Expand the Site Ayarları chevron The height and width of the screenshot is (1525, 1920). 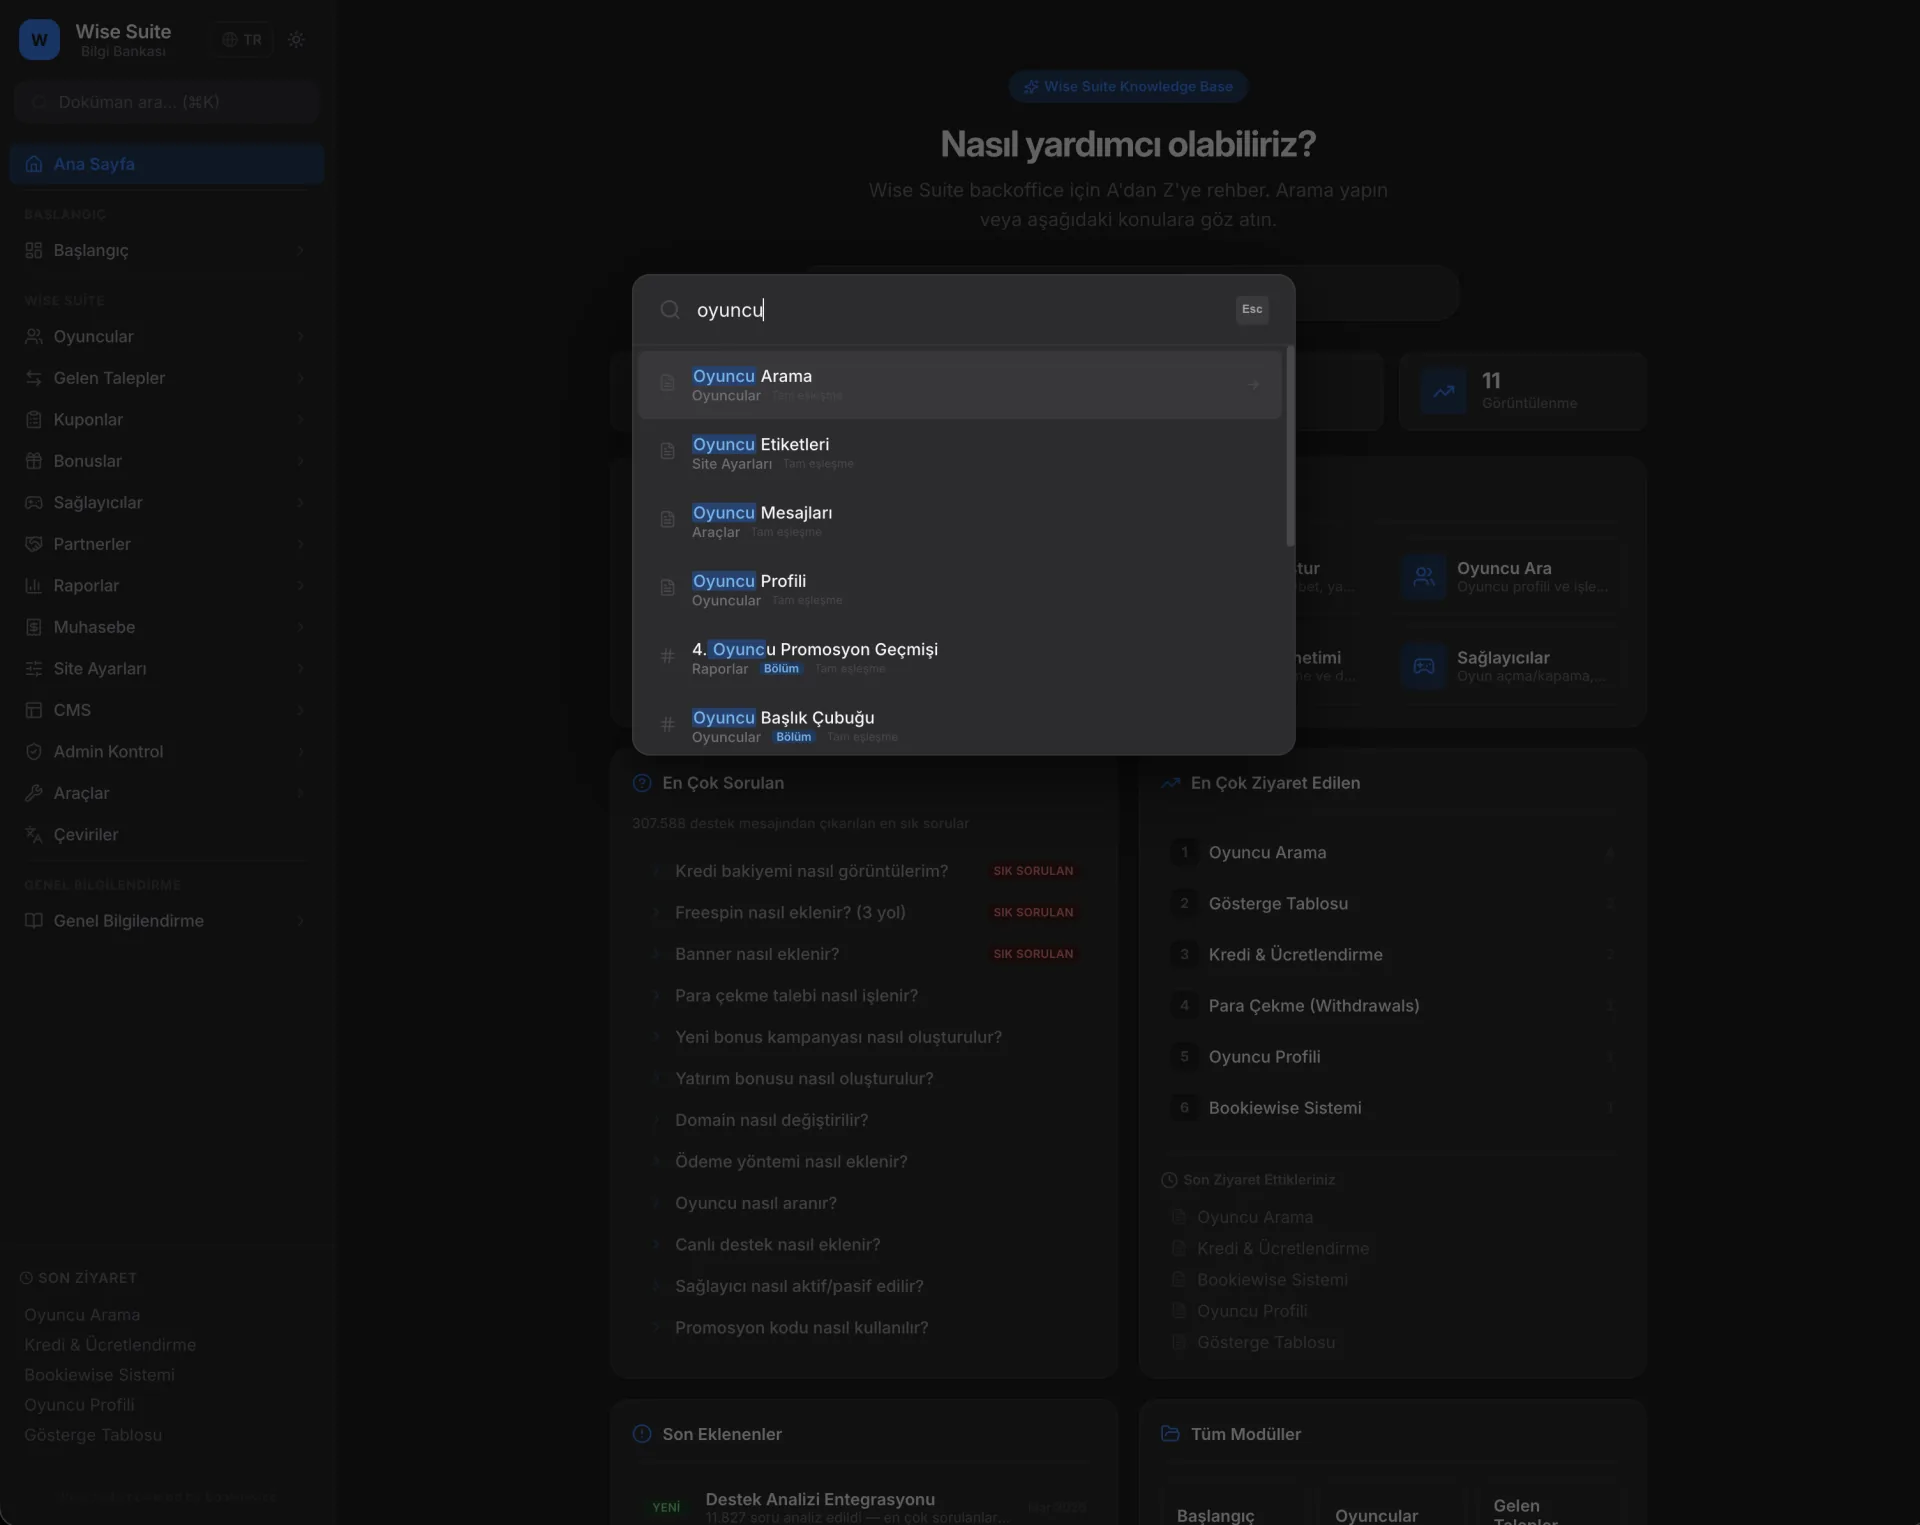click(300, 669)
